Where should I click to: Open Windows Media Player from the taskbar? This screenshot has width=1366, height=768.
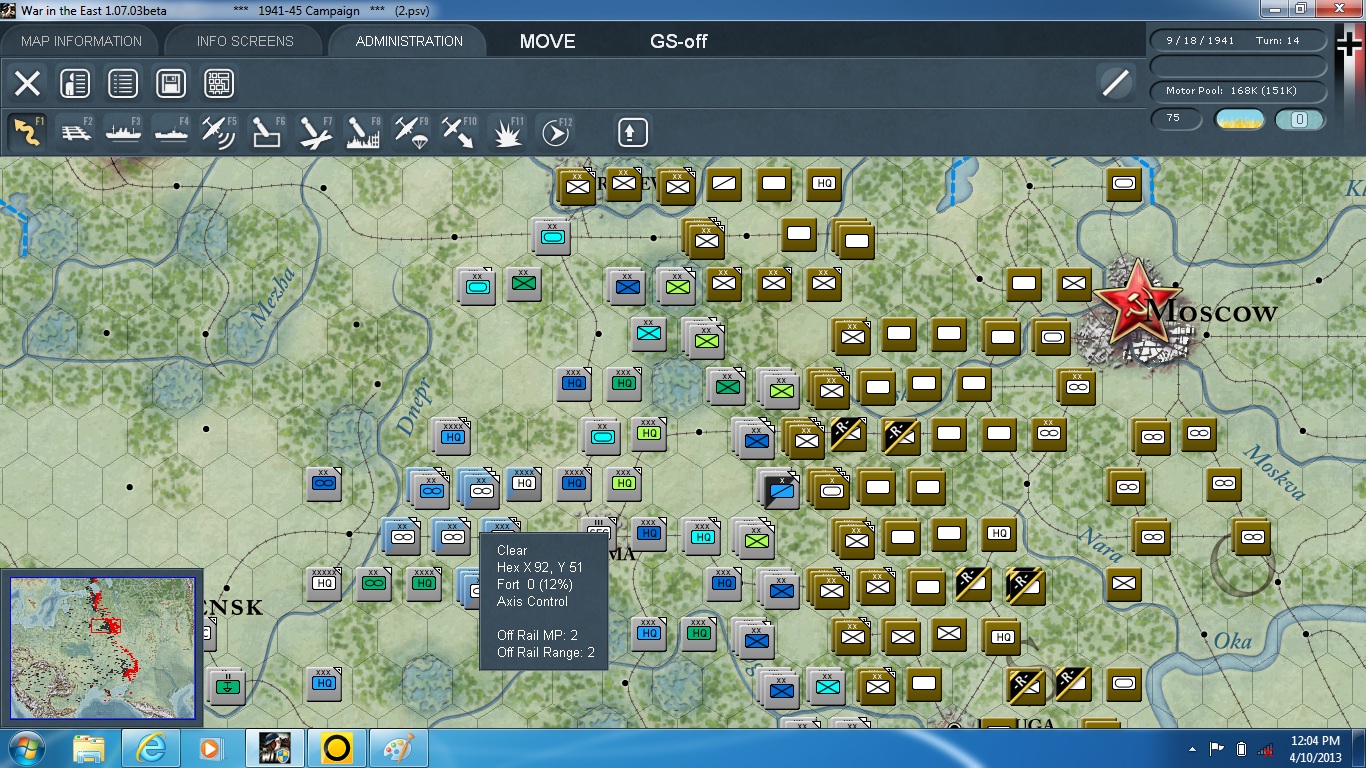click(212, 748)
